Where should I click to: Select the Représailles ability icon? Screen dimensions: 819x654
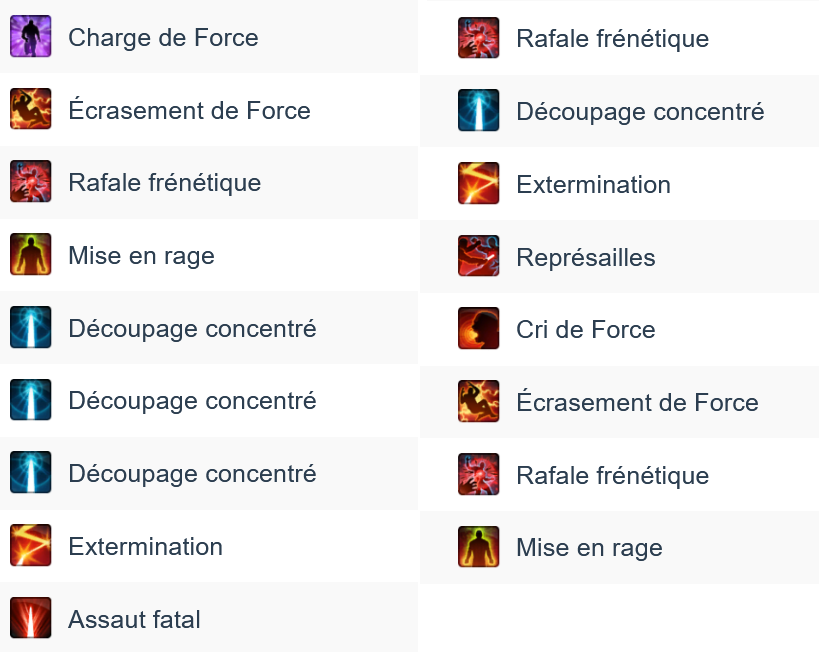478,256
